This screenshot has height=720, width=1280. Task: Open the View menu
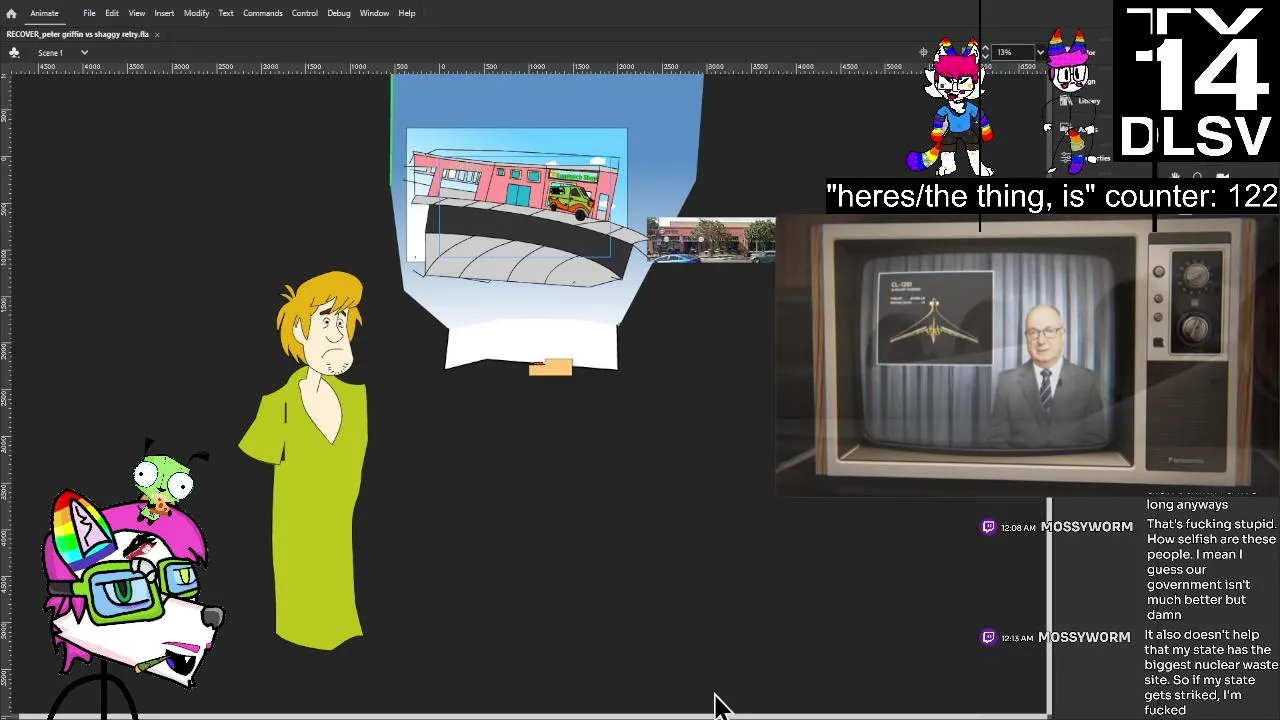click(136, 13)
